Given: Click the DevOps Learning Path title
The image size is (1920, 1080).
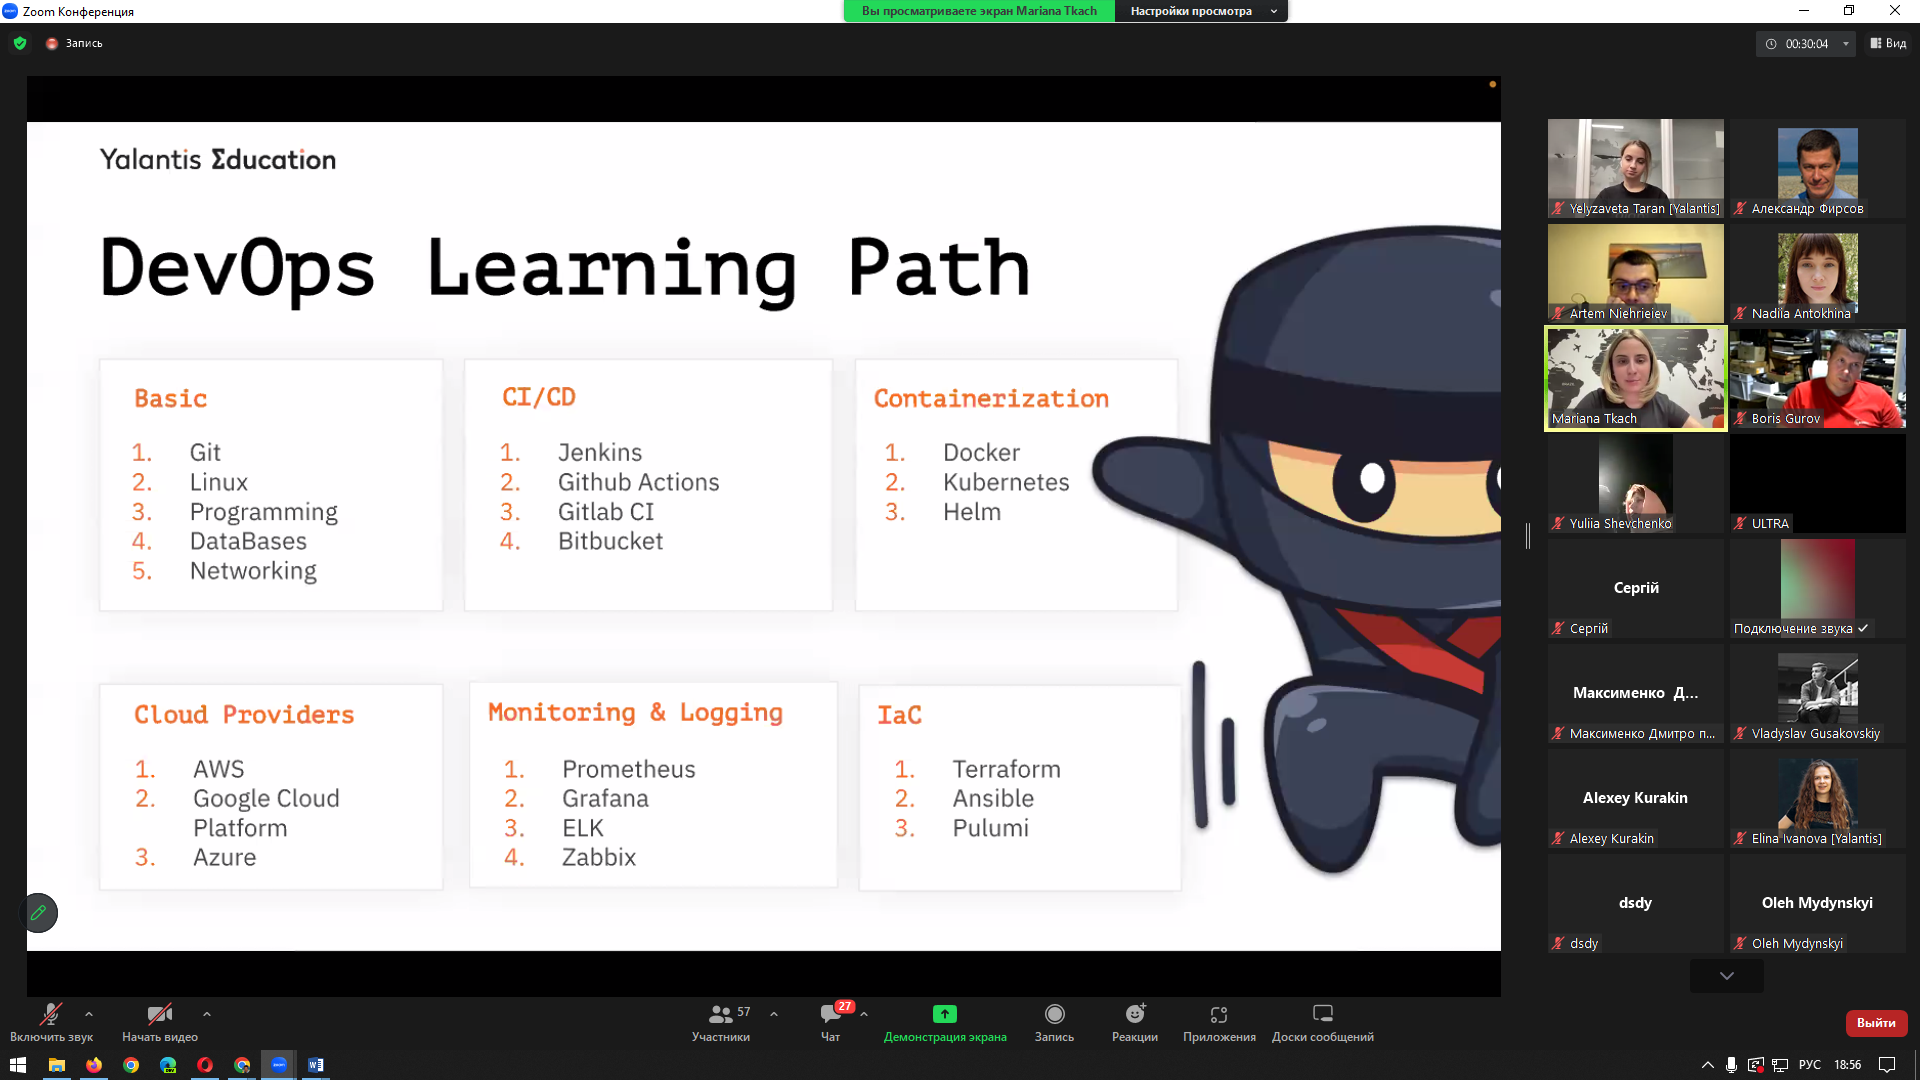Looking at the screenshot, I should coord(566,268).
